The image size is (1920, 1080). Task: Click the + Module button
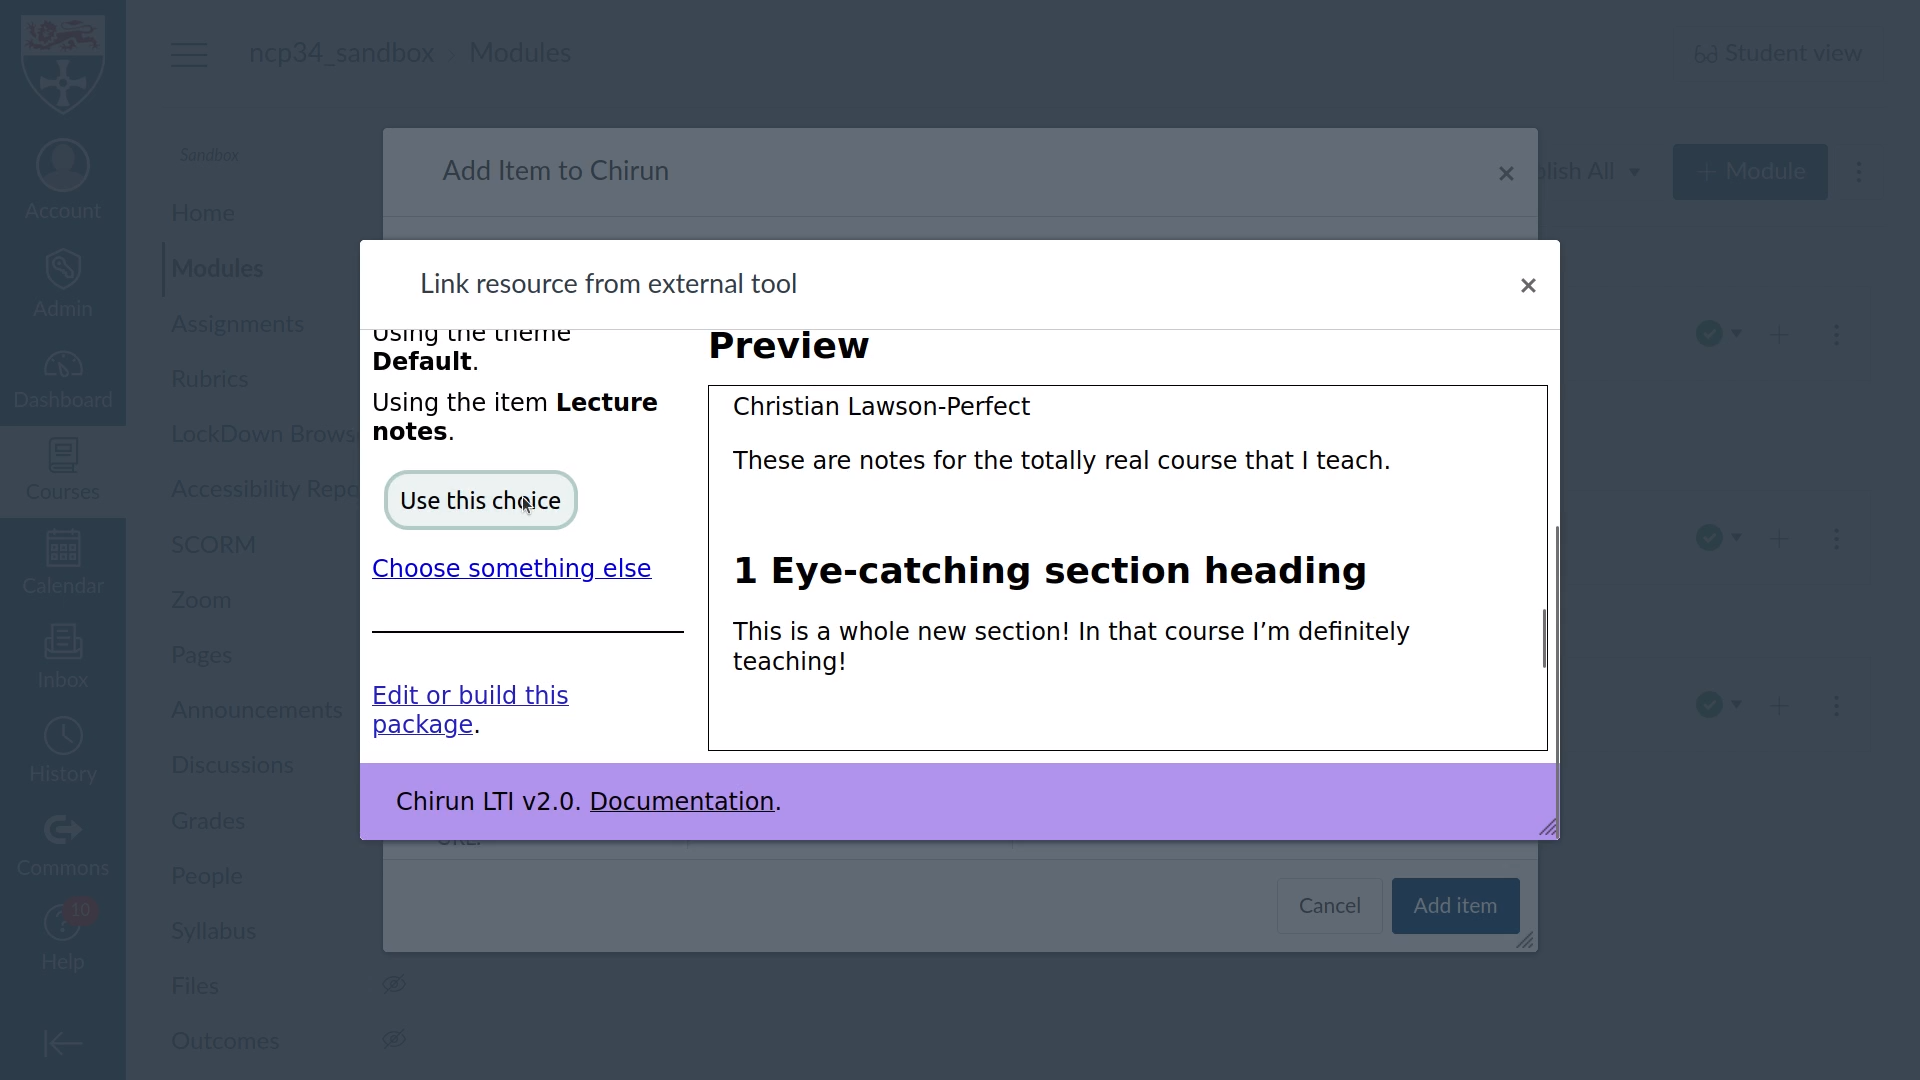point(1750,172)
